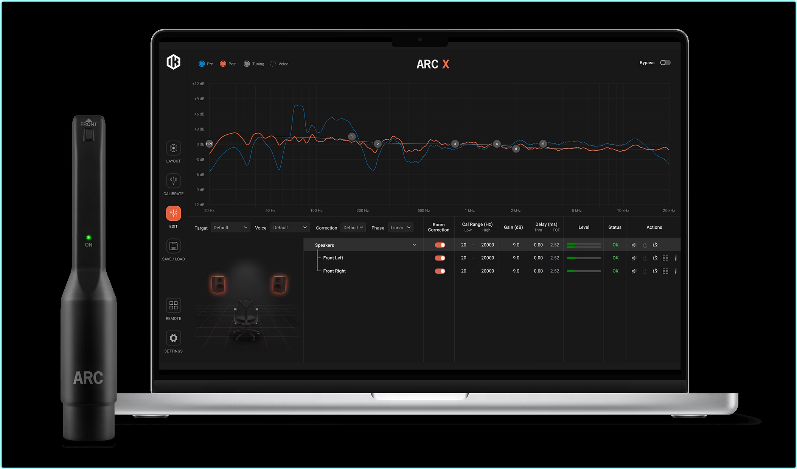Image resolution: width=797 pixels, height=469 pixels.
Task: Toggle room correction for Speakers group
Action: click(x=440, y=245)
